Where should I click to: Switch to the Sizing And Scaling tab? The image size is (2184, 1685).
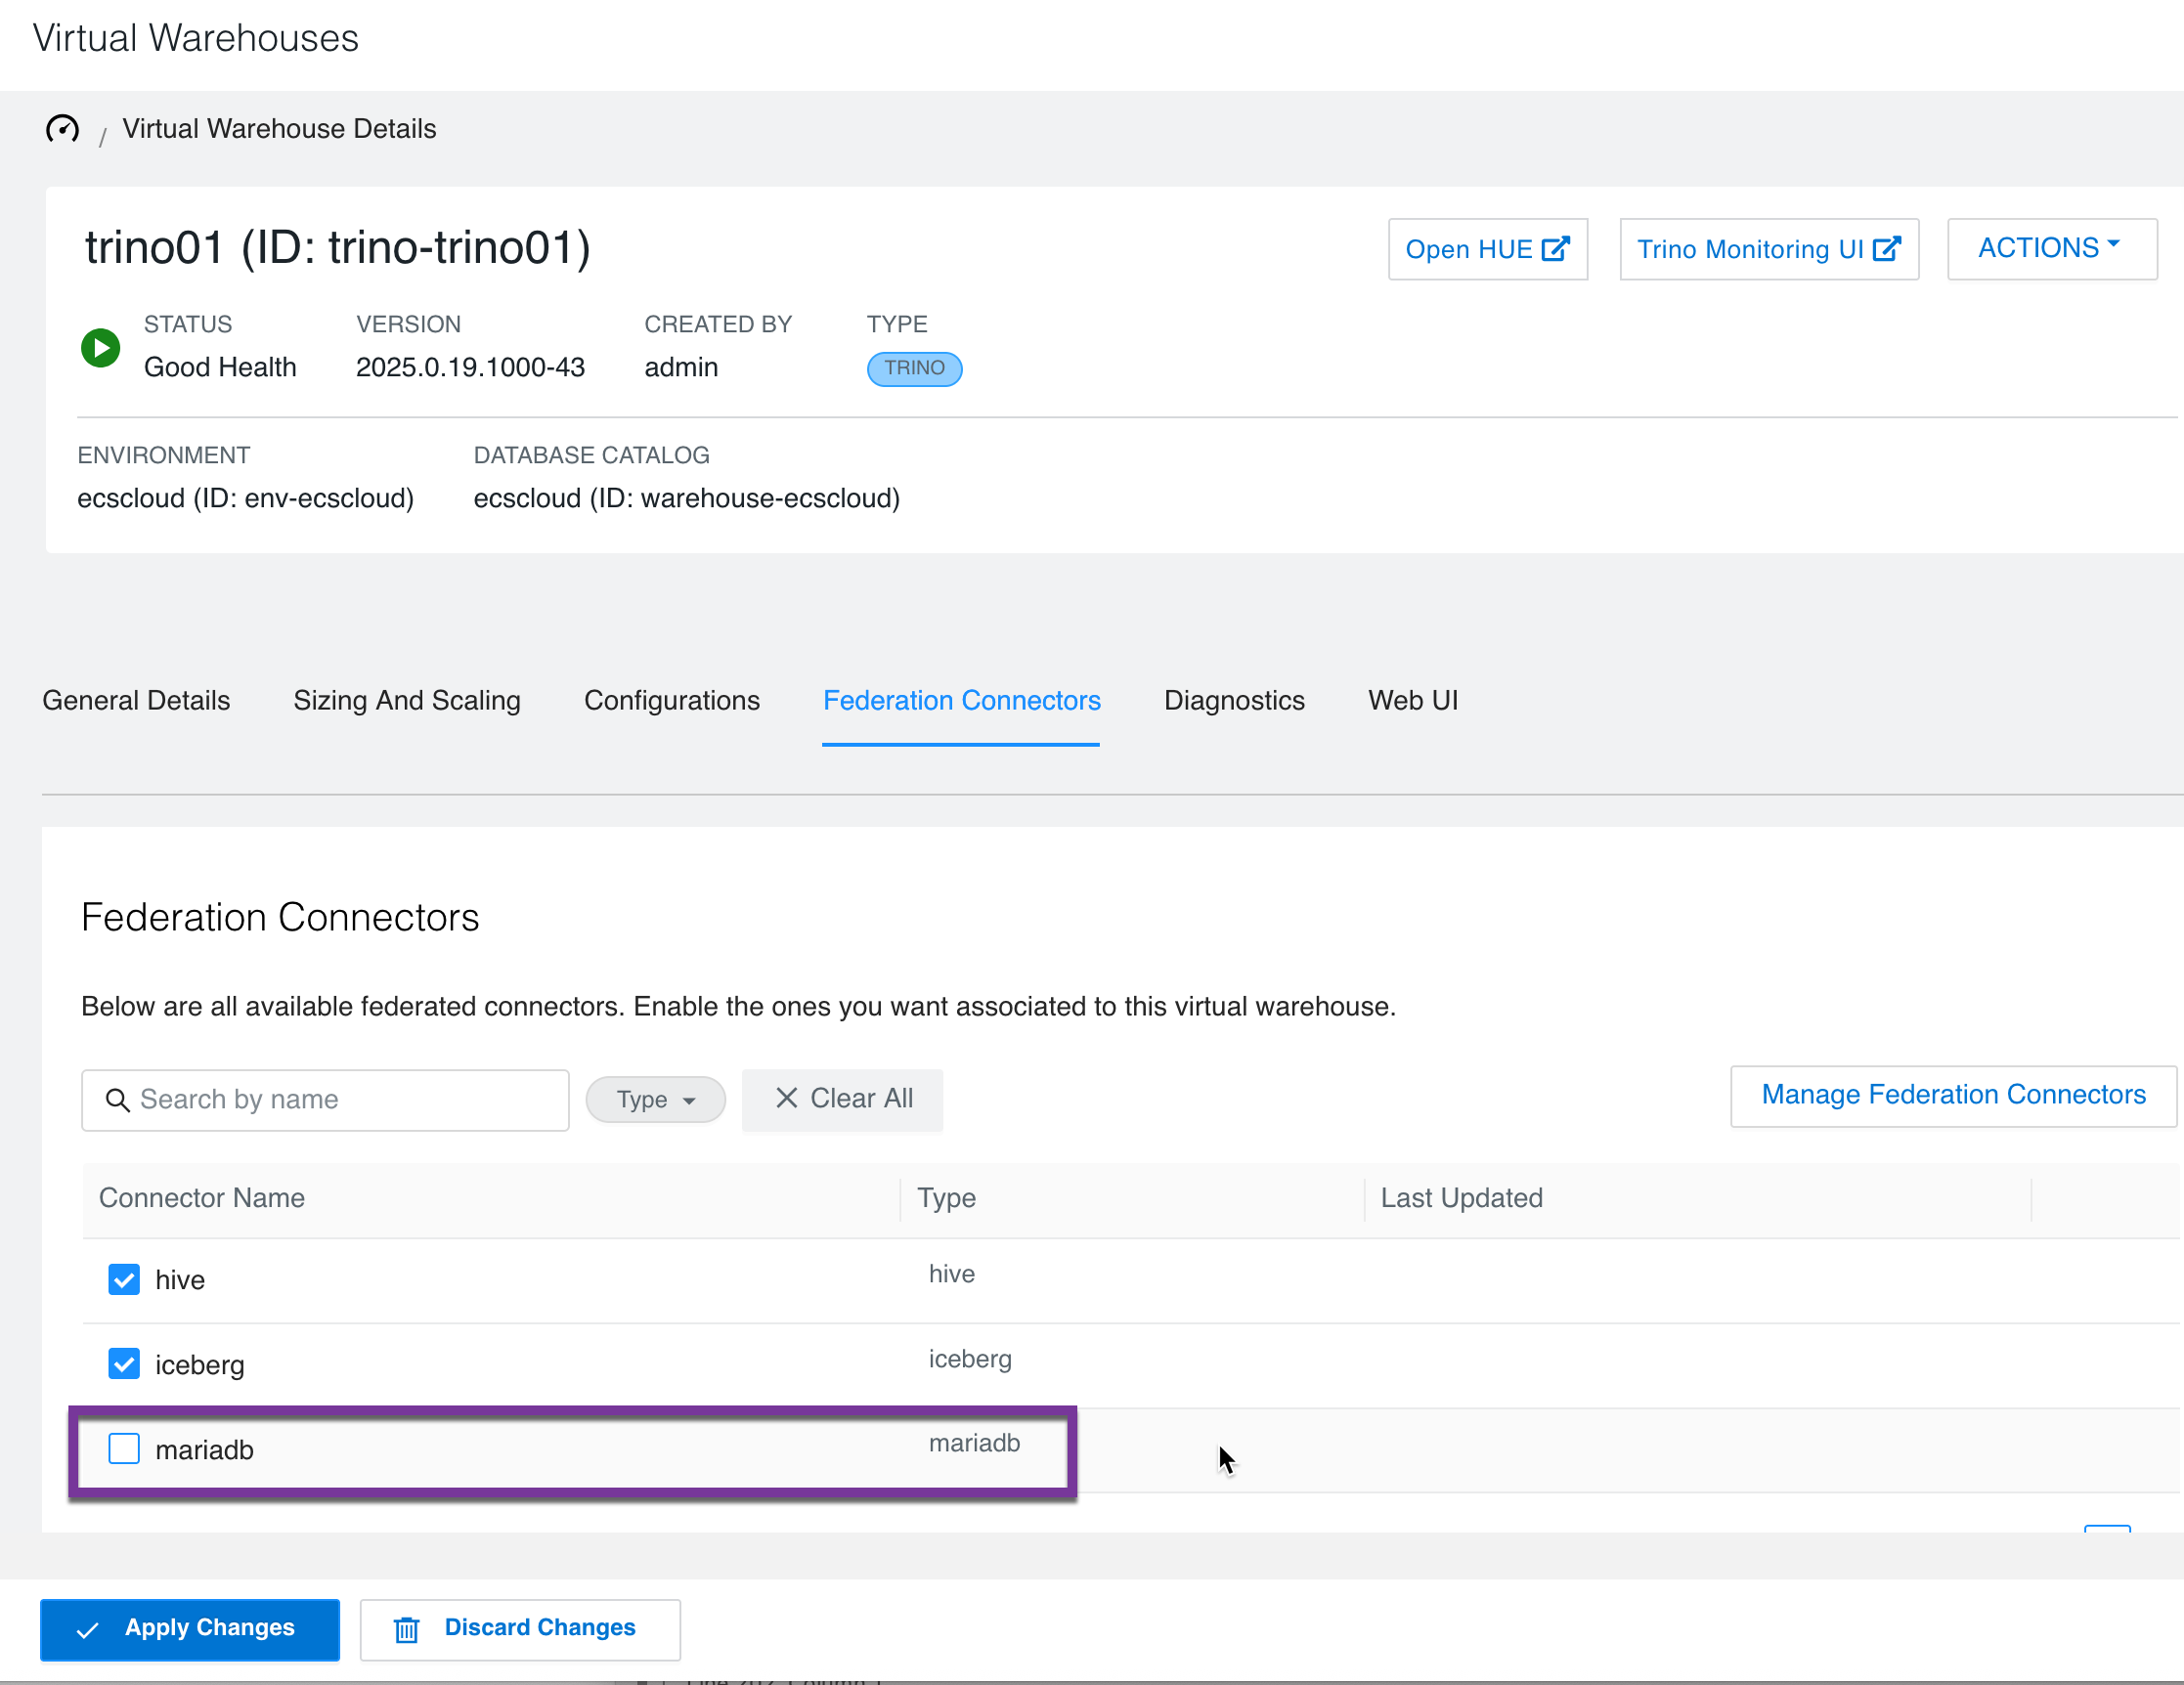pyautogui.click(x=406, y=700)
